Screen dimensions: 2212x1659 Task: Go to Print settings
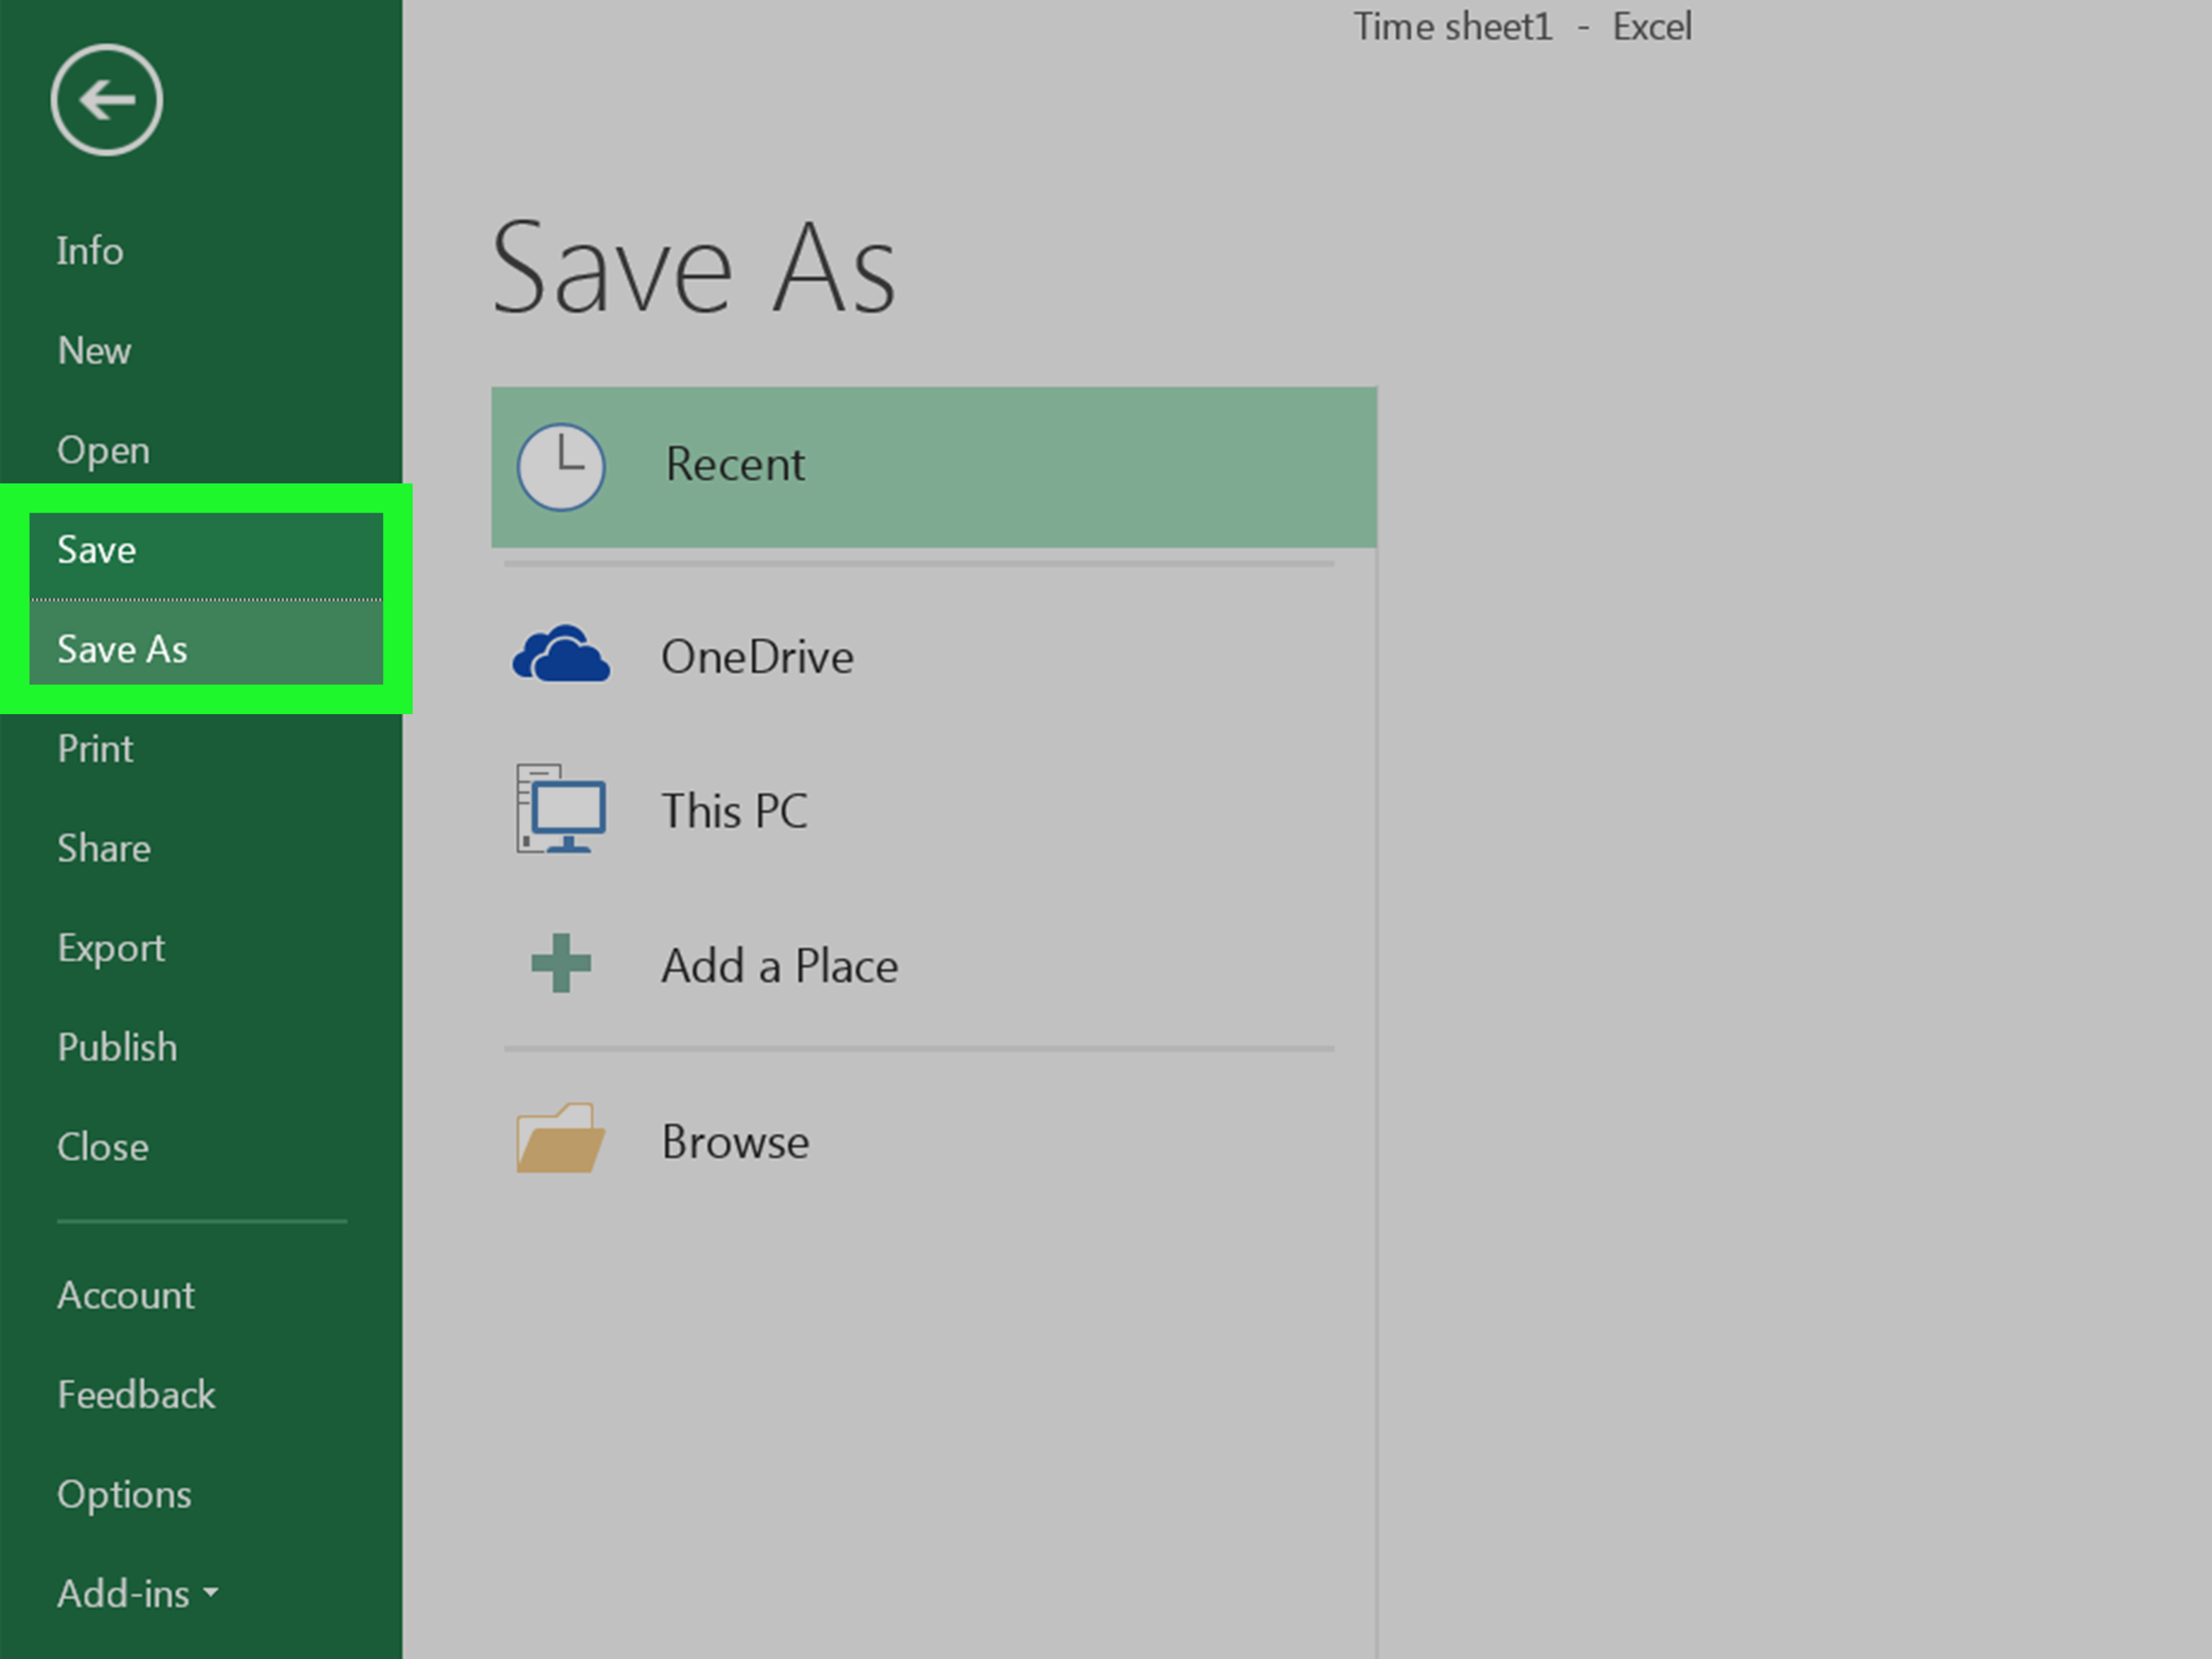click(95, 748)
